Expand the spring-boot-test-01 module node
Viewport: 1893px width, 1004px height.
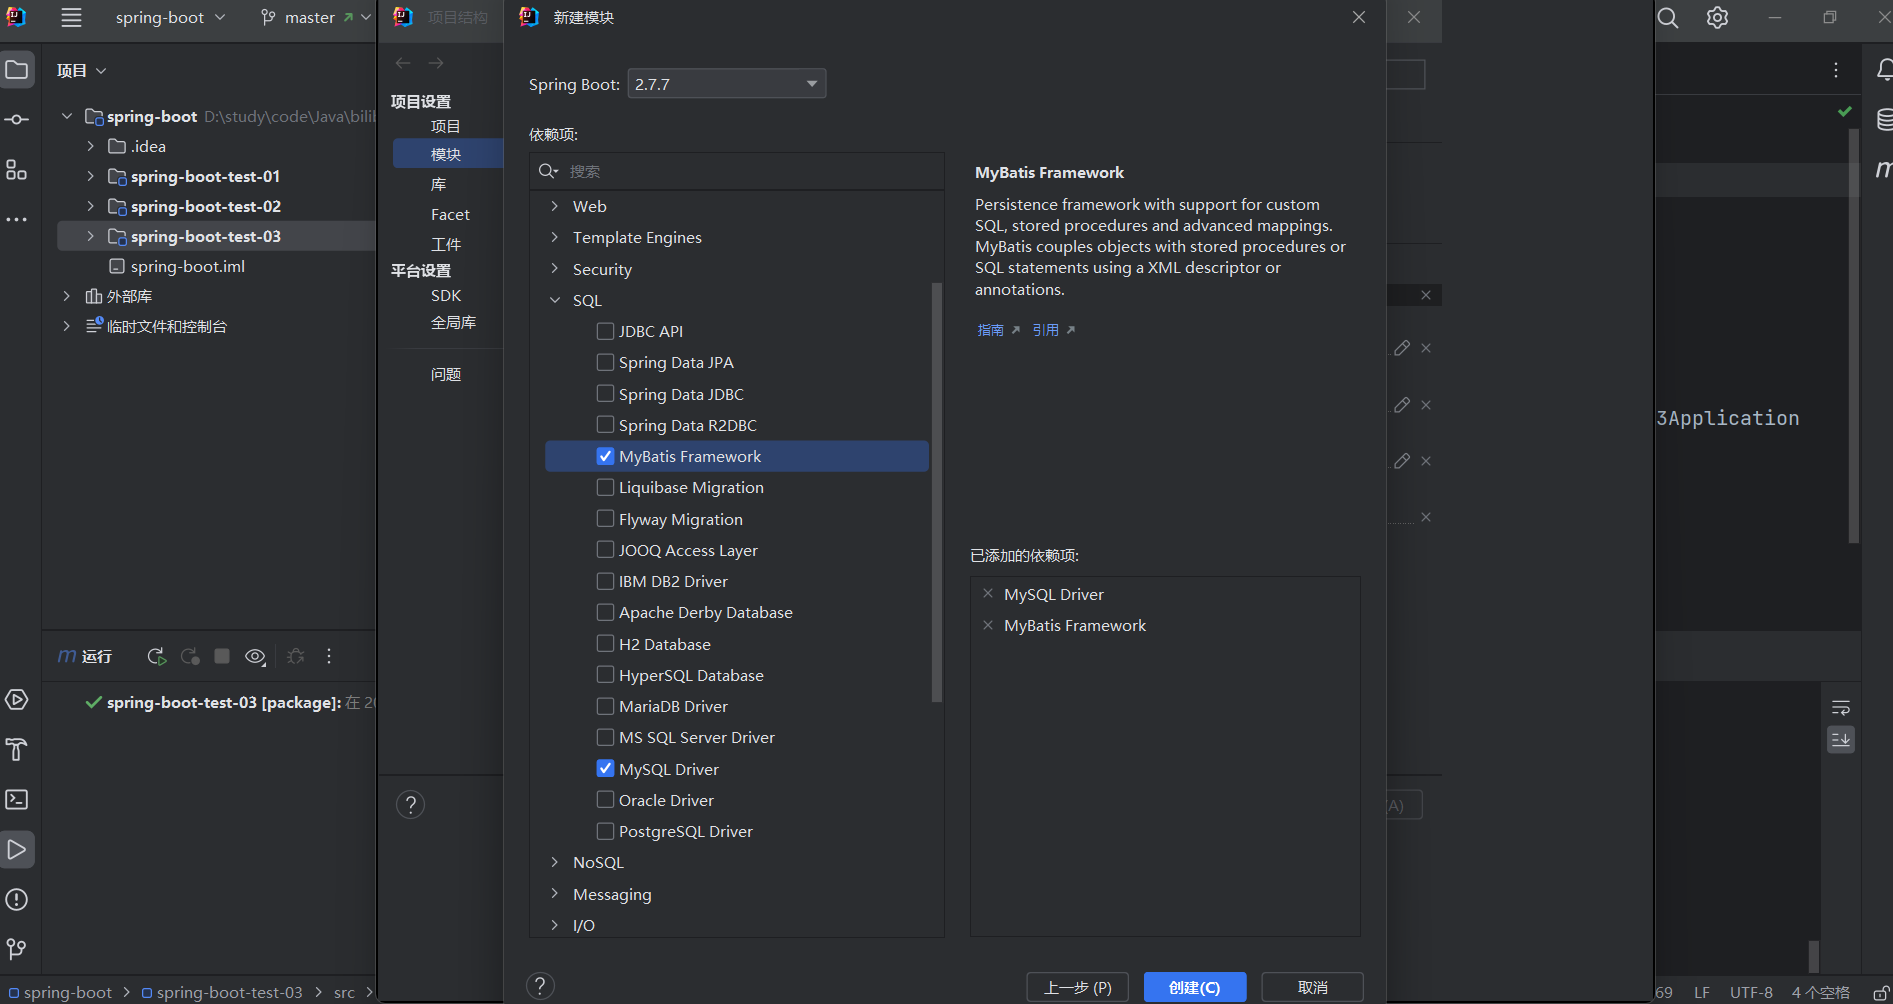[90, 176]
